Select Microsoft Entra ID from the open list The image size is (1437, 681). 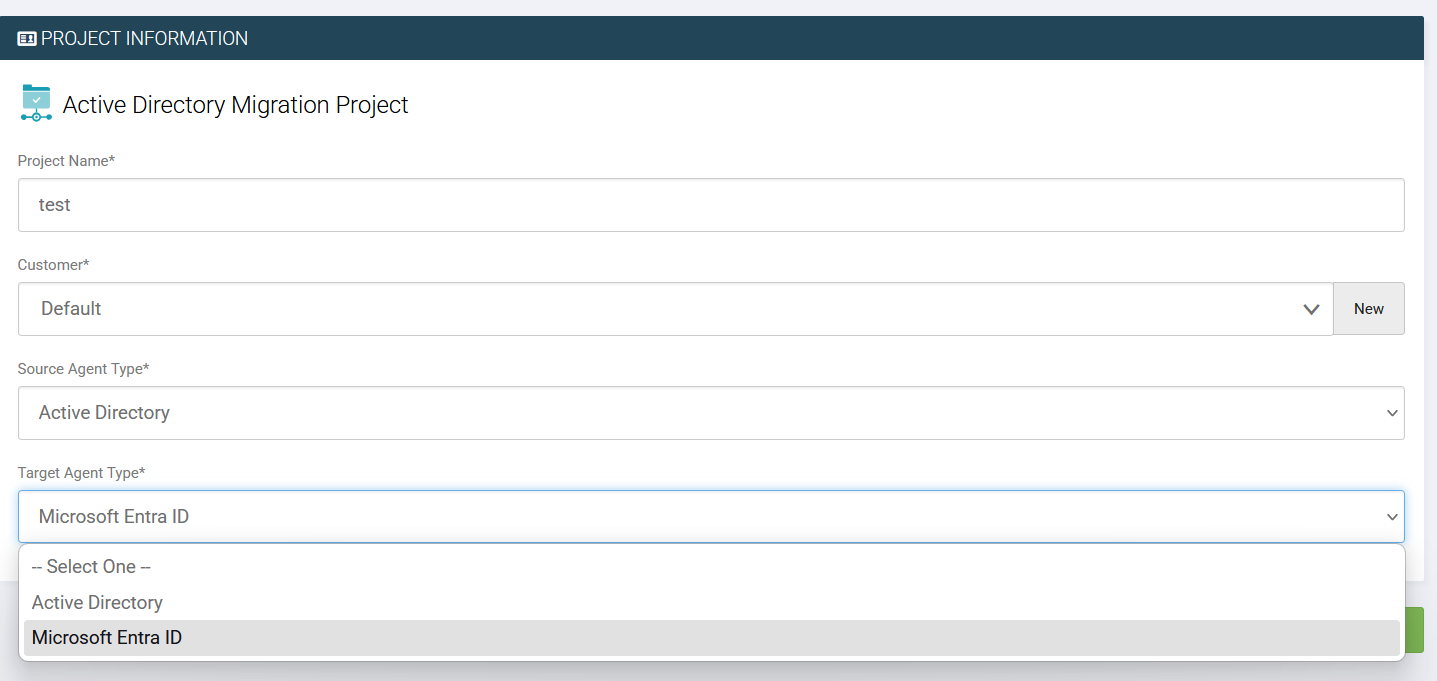coord(106,637)
